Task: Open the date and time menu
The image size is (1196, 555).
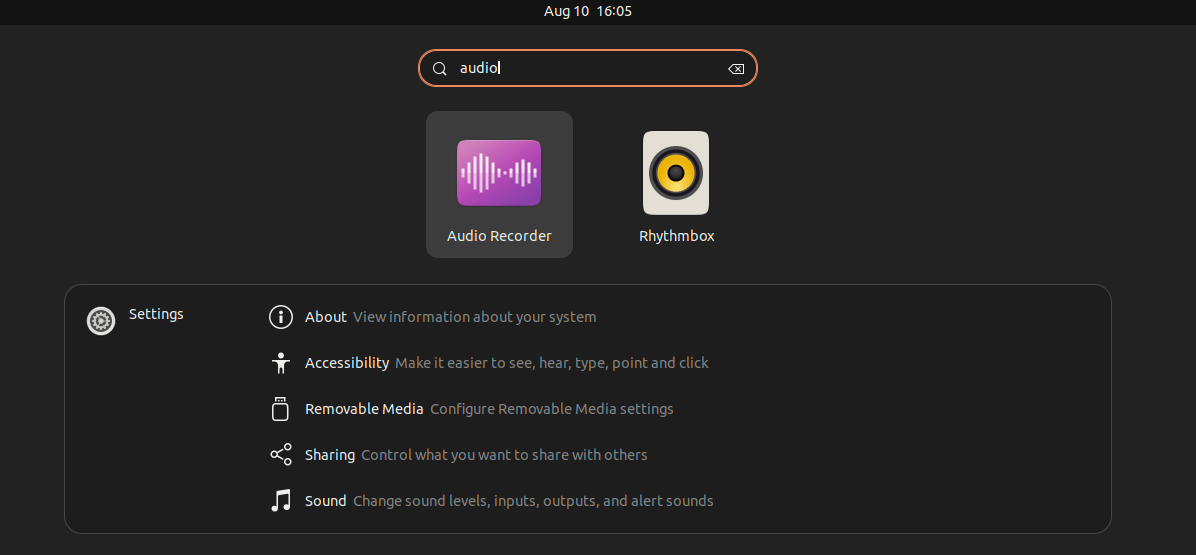Action: tap(588, 11)
